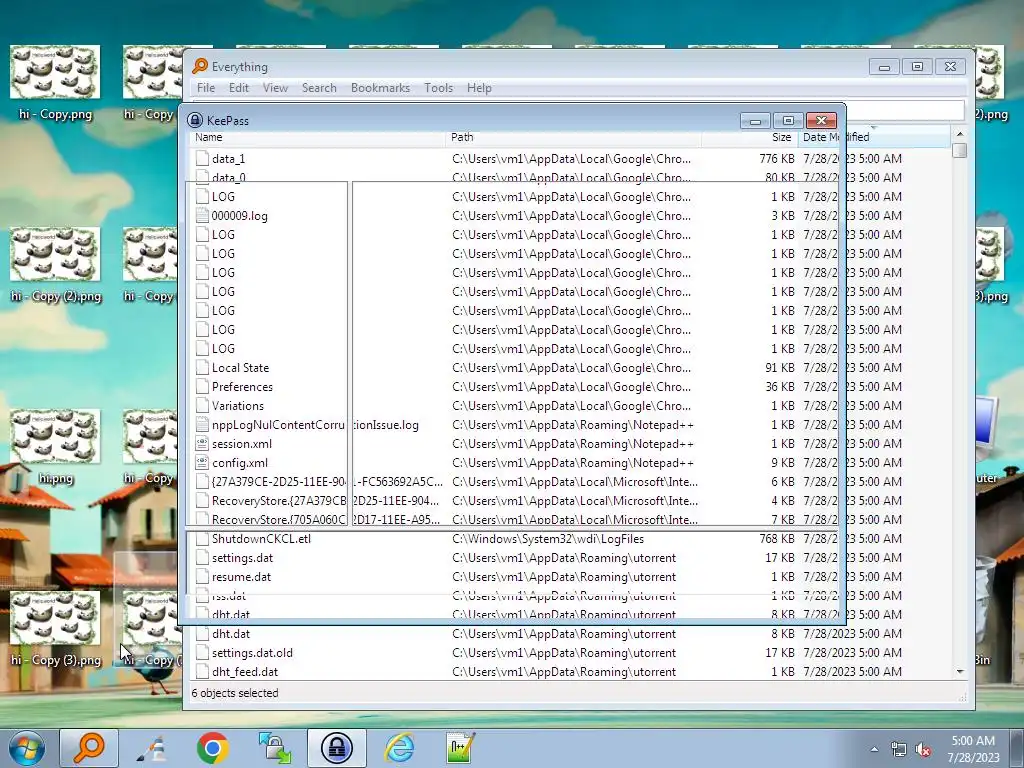Sort results by the Path column
This screenshot has width=1024, height=768.
pyautogui.click(x=573, y=137)
